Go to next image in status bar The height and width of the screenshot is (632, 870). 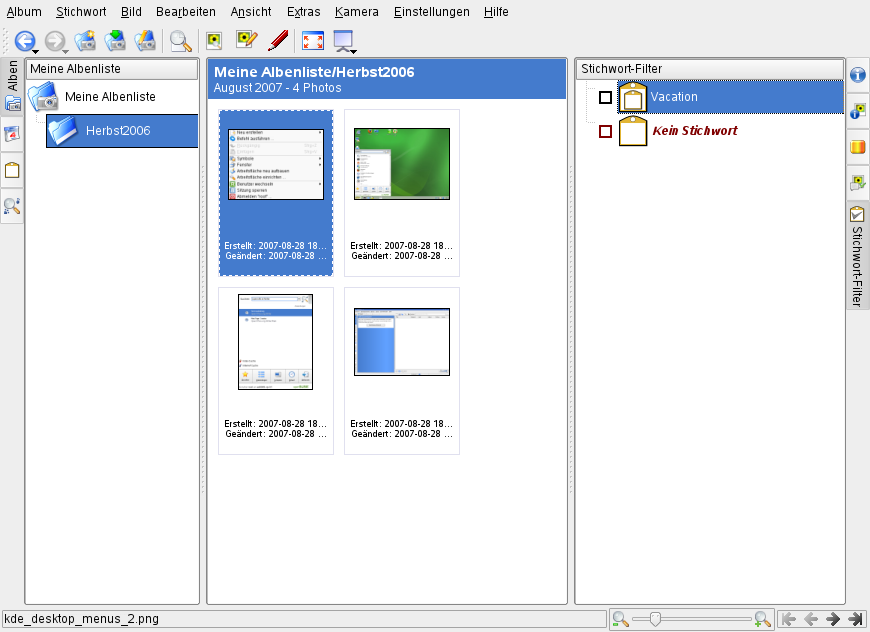pyautogui.click(x=833, y=619)
